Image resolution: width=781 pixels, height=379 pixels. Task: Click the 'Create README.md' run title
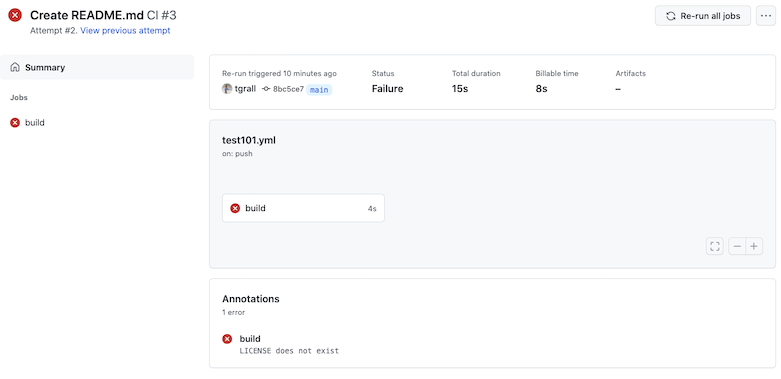87,15
